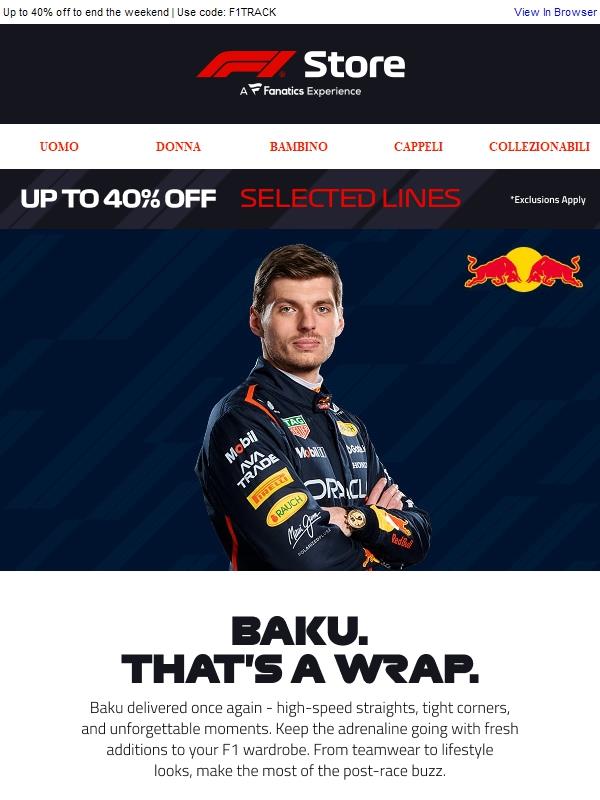This screenshot has width=600, height=800.
Task: Click the Baku That's A Wrap headline
Action: point(300,650)
